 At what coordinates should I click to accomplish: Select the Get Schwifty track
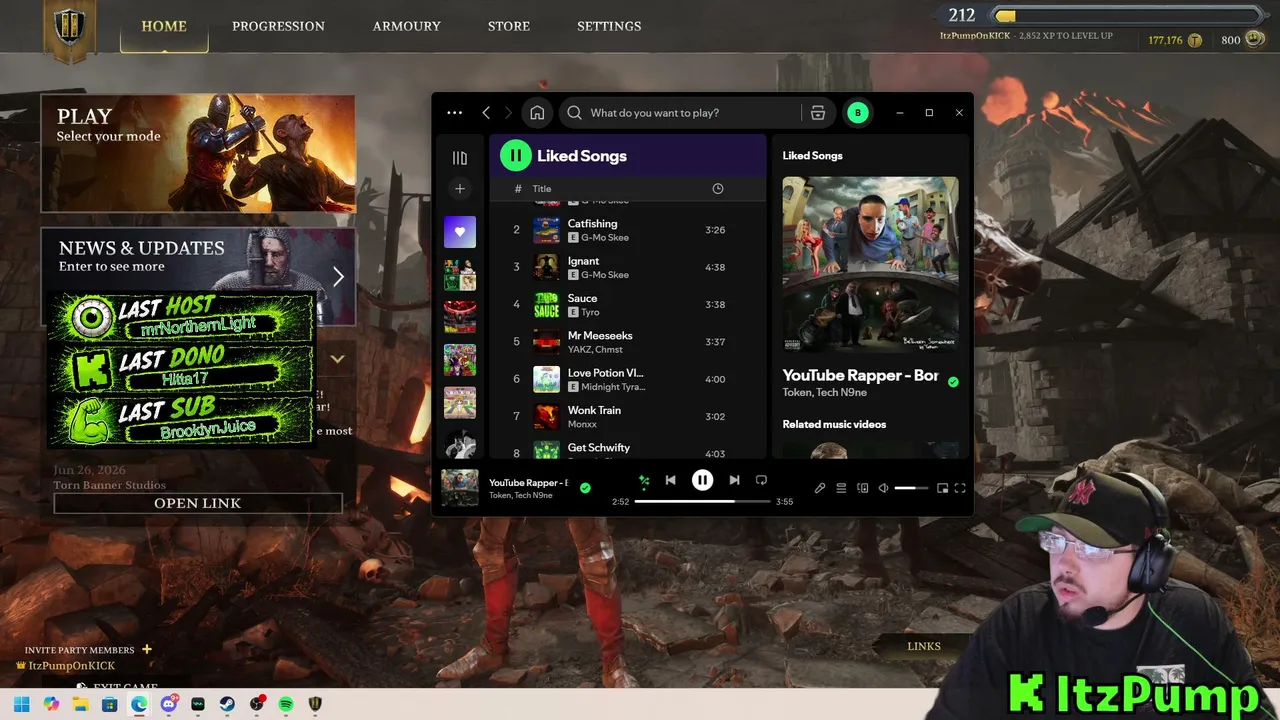point(628,449)
